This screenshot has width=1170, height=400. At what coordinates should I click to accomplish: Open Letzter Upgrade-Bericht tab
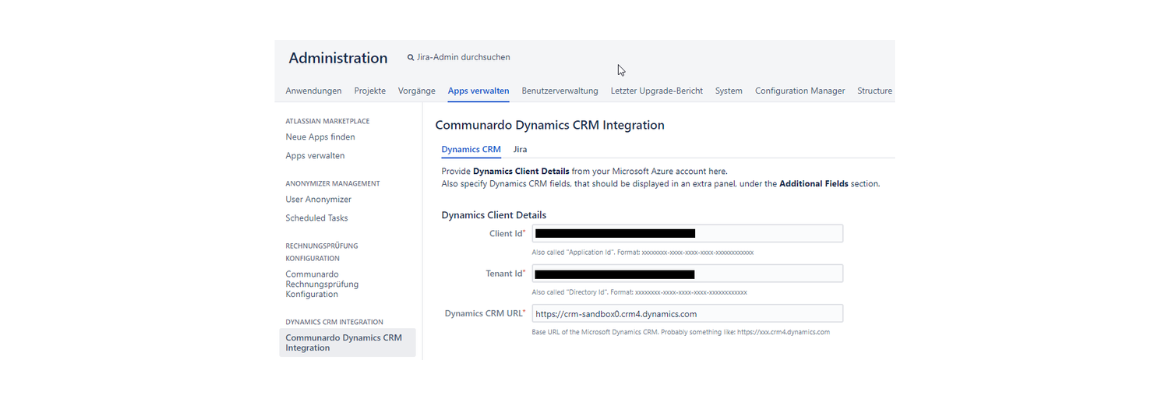(657, 91)
